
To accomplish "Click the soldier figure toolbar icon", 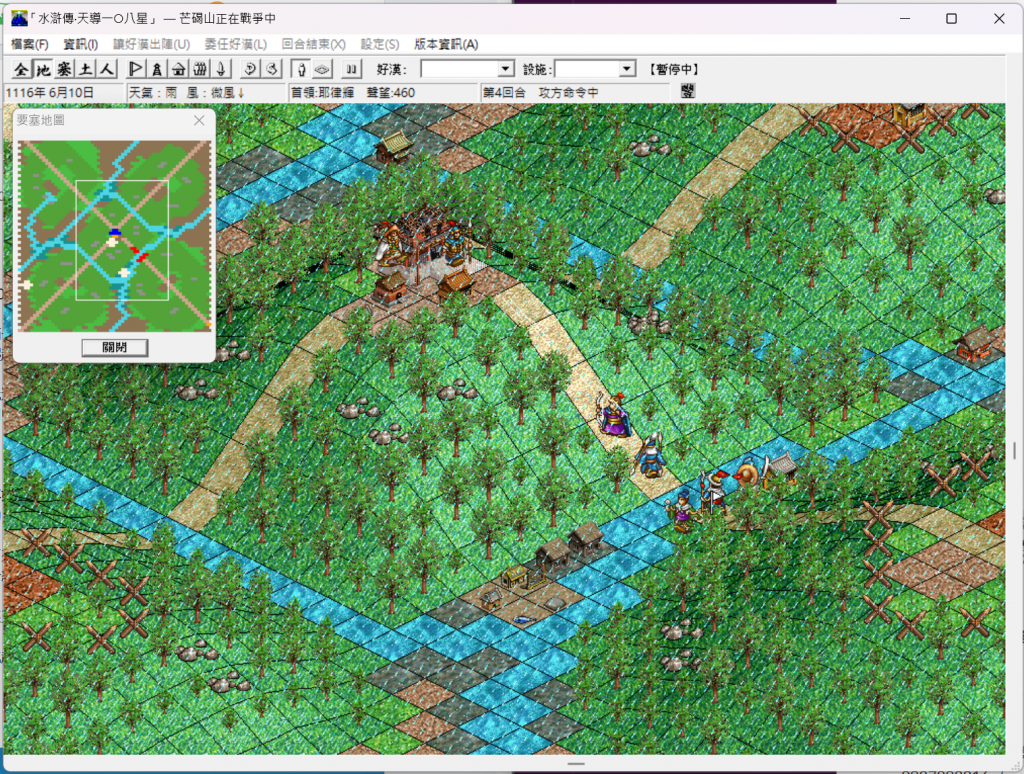I will tap(157, 69).
